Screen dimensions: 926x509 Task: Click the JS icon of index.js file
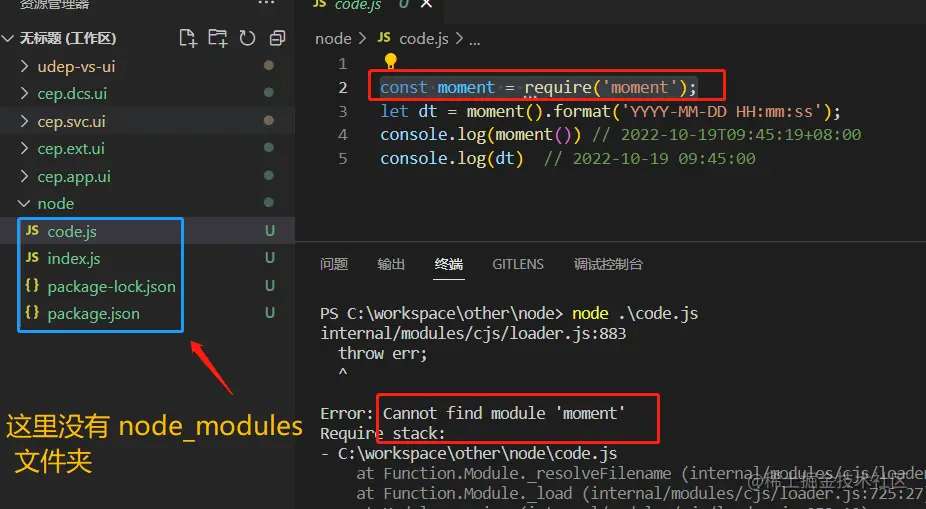(32, 258)
